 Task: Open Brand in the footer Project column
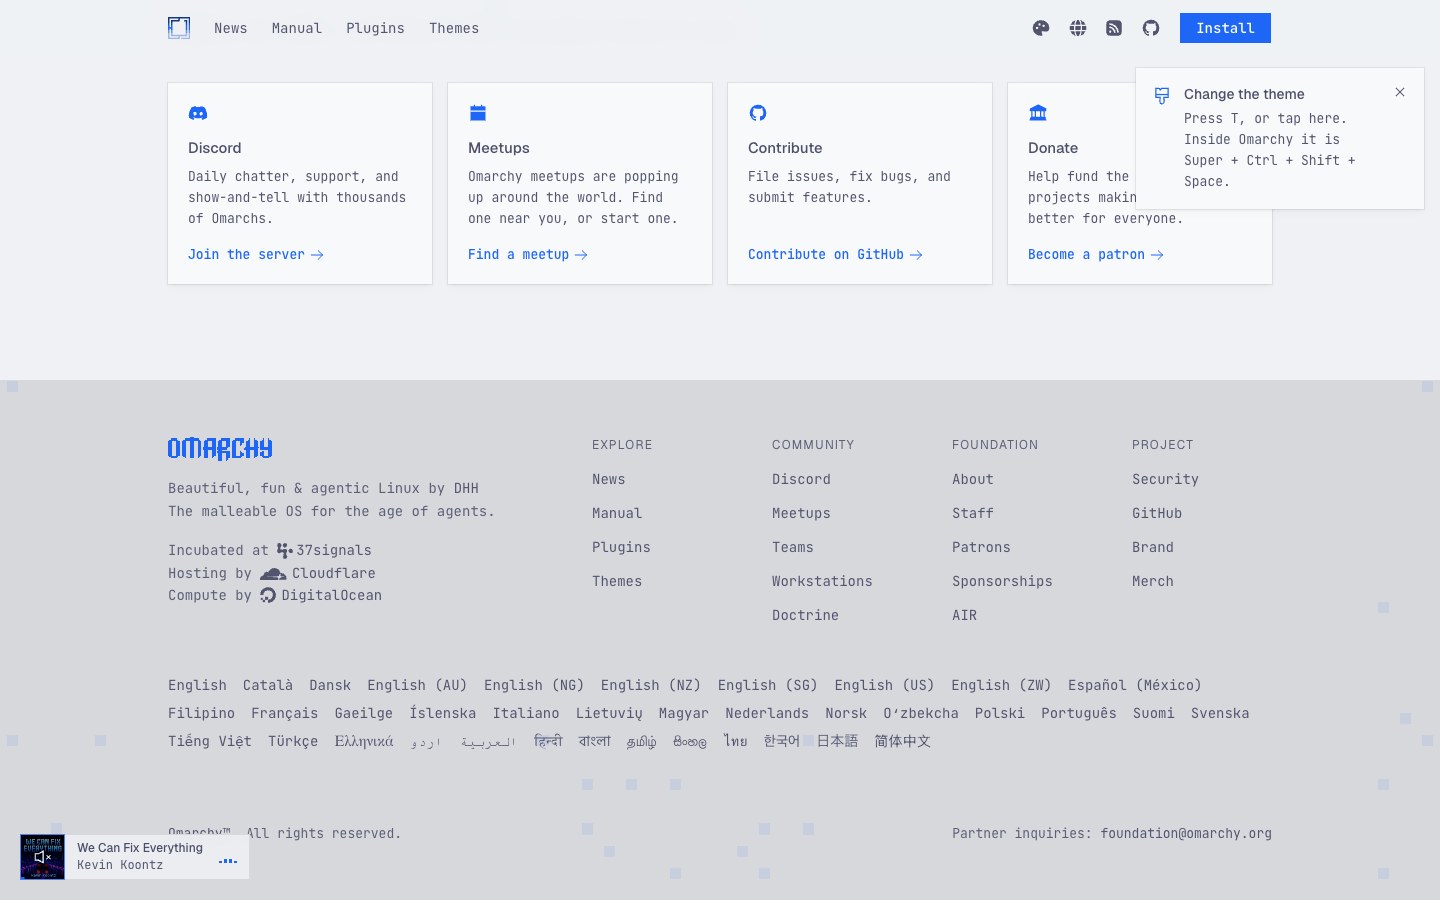(x=1153, y=547)
